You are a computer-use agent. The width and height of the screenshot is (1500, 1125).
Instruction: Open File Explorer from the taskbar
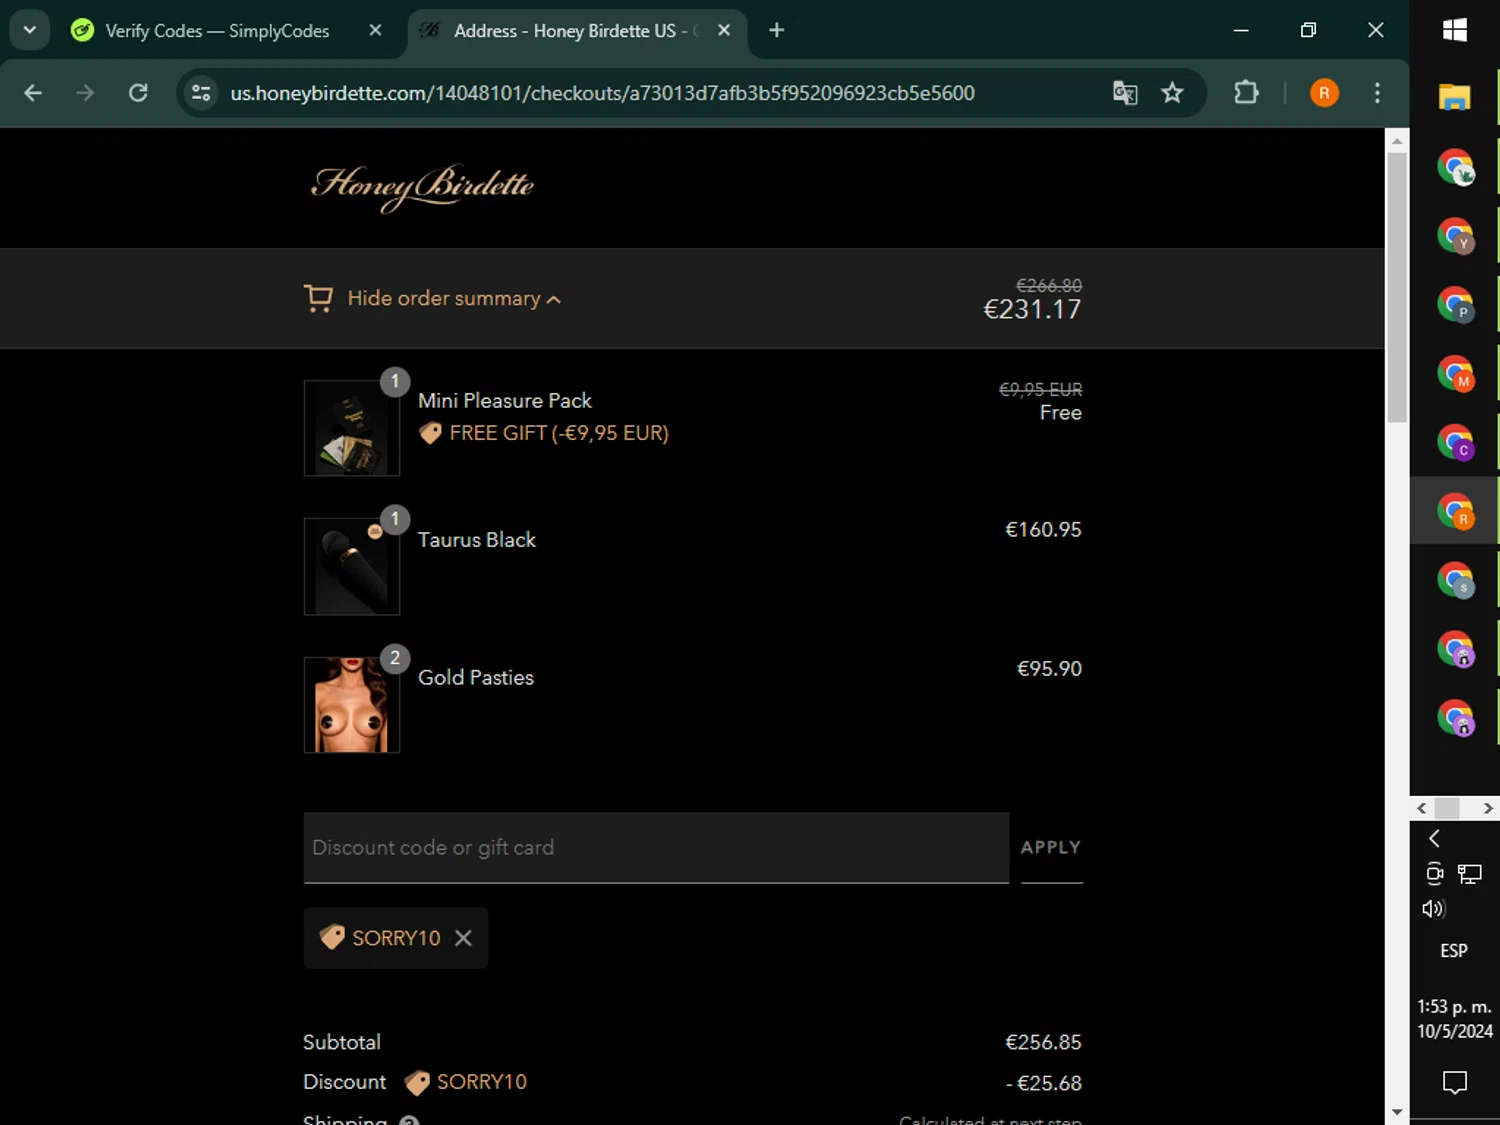[1455, 97]
